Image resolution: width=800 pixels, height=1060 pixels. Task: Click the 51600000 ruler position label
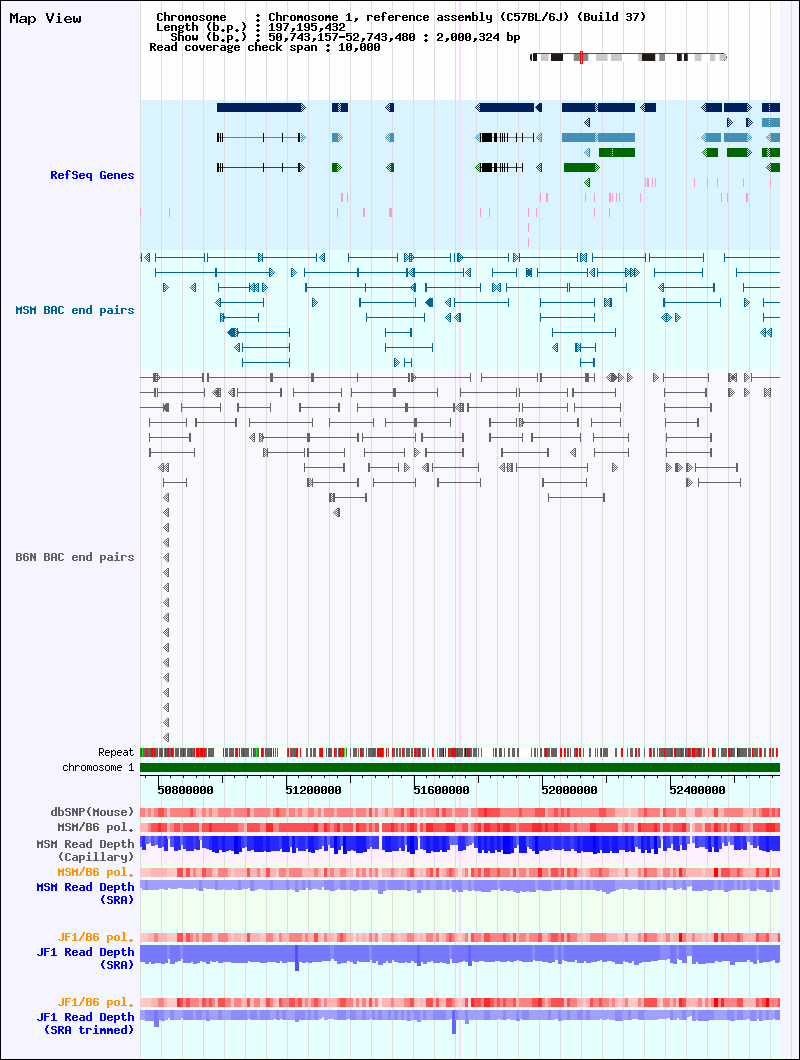tap(441, 790)
